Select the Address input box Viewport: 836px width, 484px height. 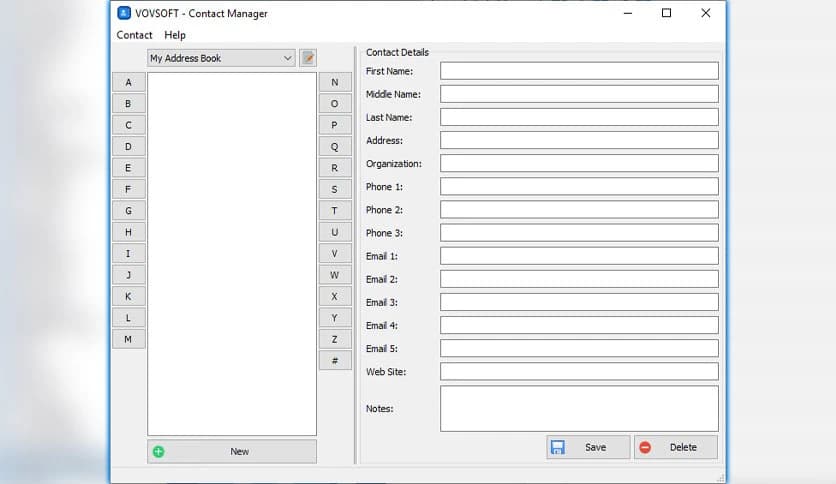coord(579,140)
